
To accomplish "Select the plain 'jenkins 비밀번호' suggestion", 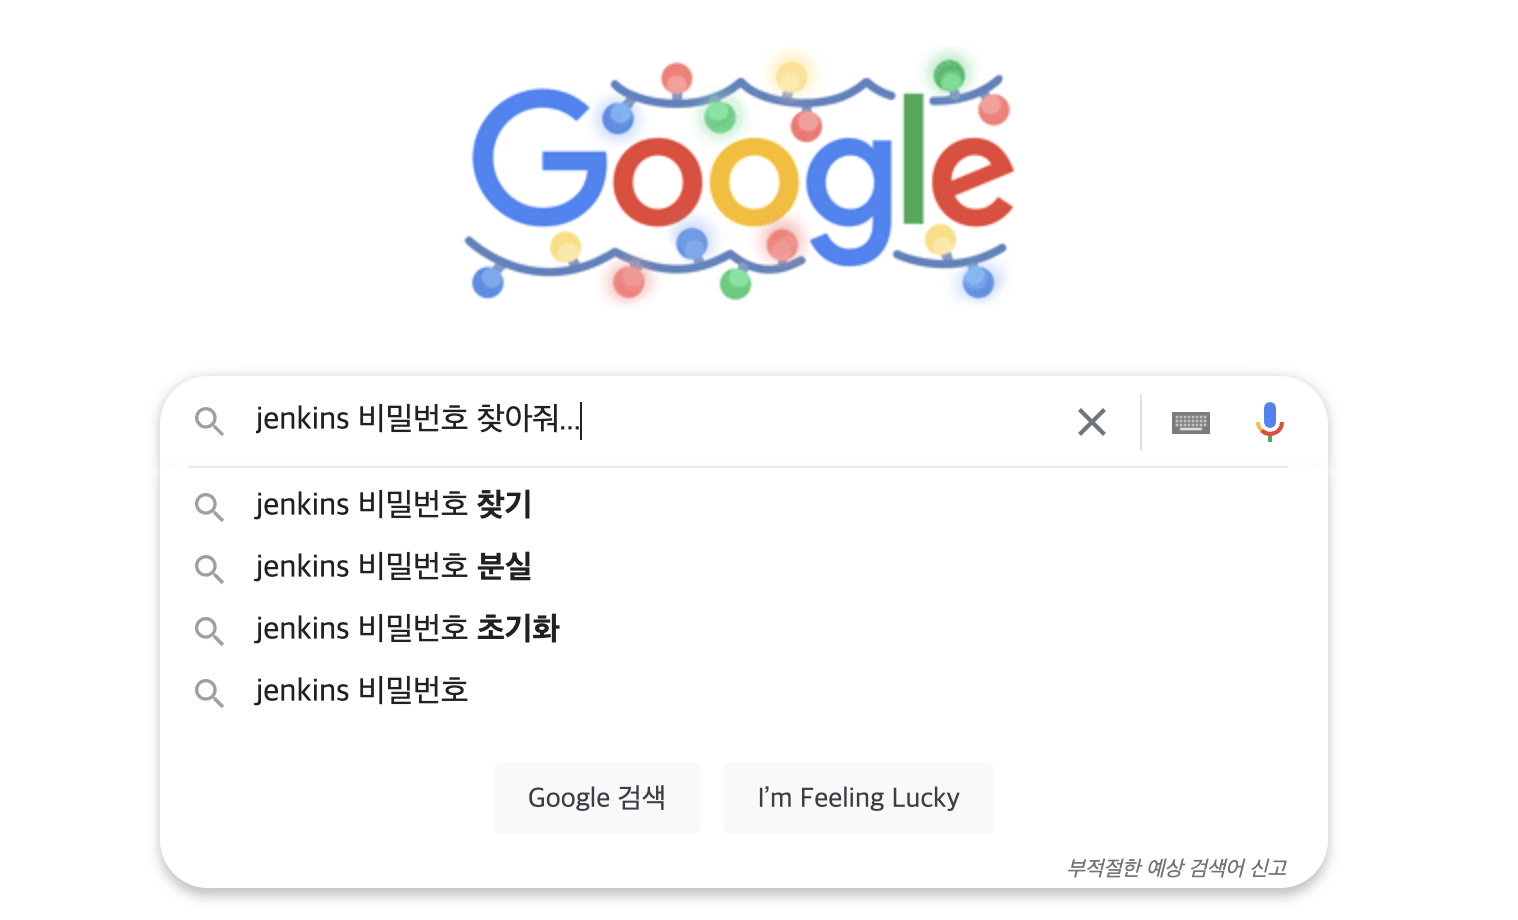I will pyautogui.click(x=362, y=690).
